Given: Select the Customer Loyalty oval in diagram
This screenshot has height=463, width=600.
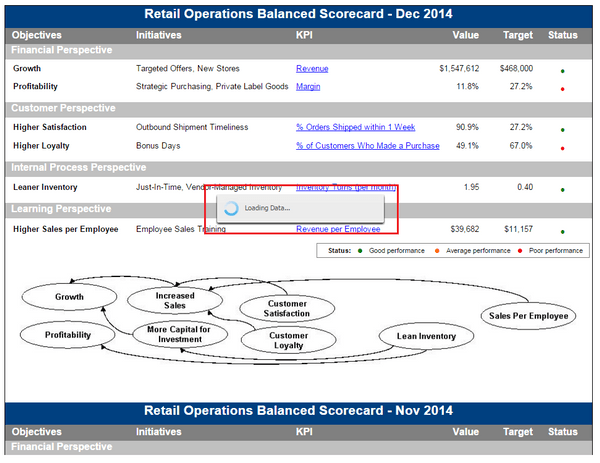Looking at the screenshot, I should pyautogui.click(x=289, y=340).
